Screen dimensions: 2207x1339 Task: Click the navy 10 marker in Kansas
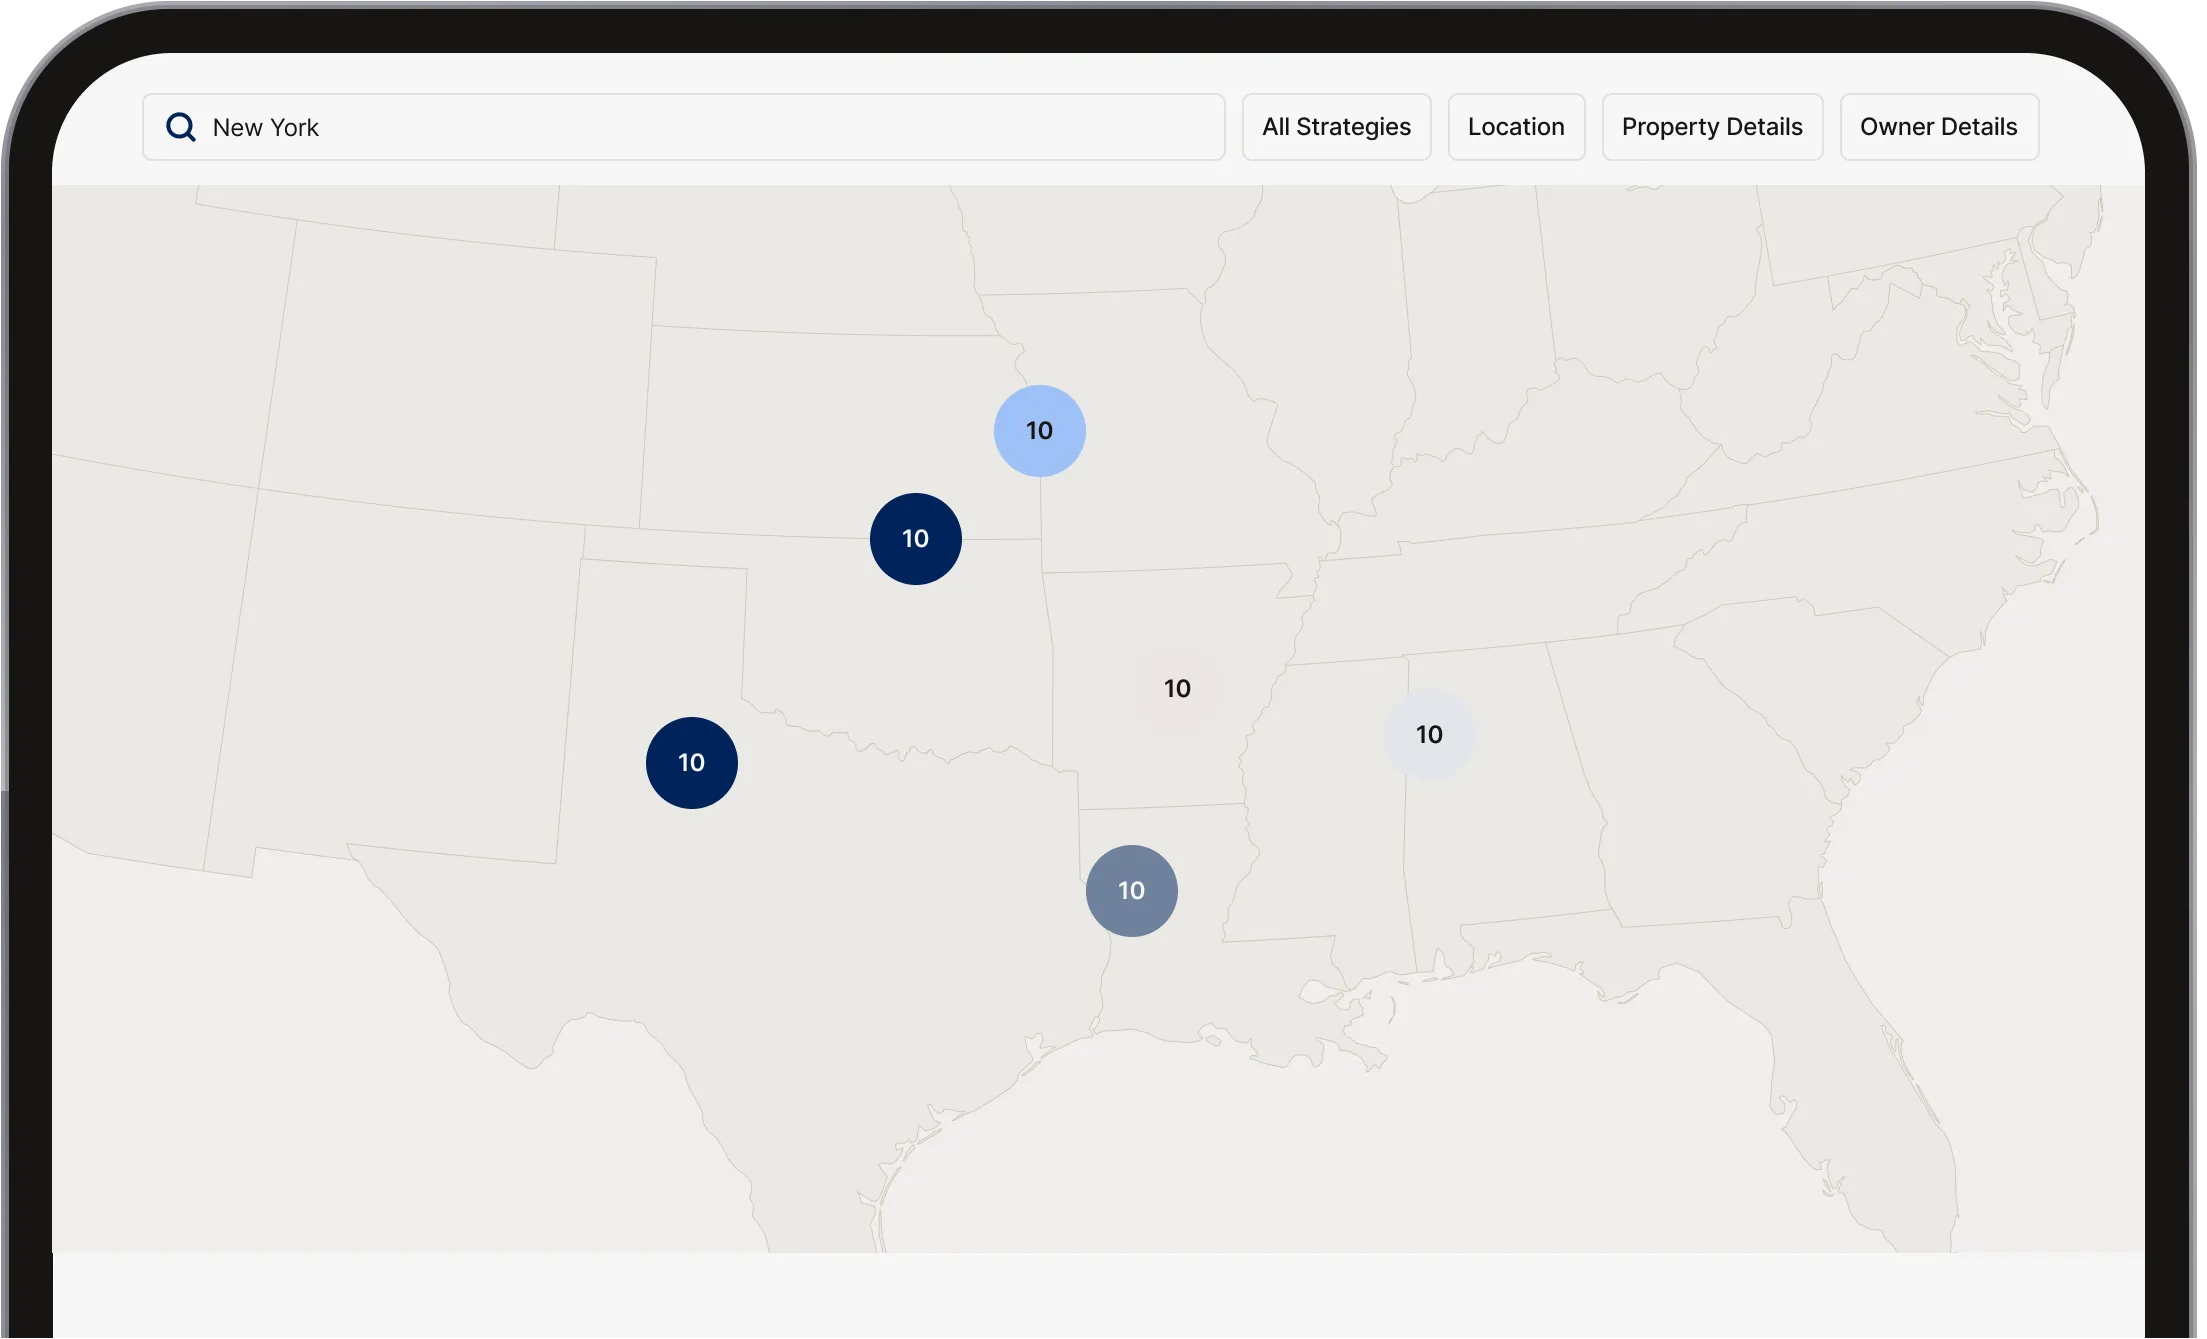[915, 539]
